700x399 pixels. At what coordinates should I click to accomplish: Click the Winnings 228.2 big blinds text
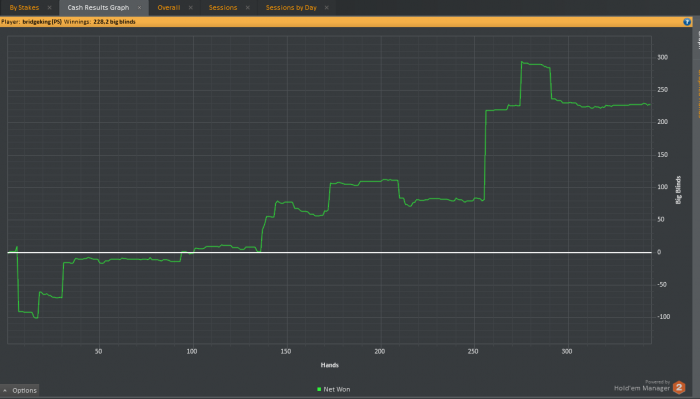pos(100,21)
